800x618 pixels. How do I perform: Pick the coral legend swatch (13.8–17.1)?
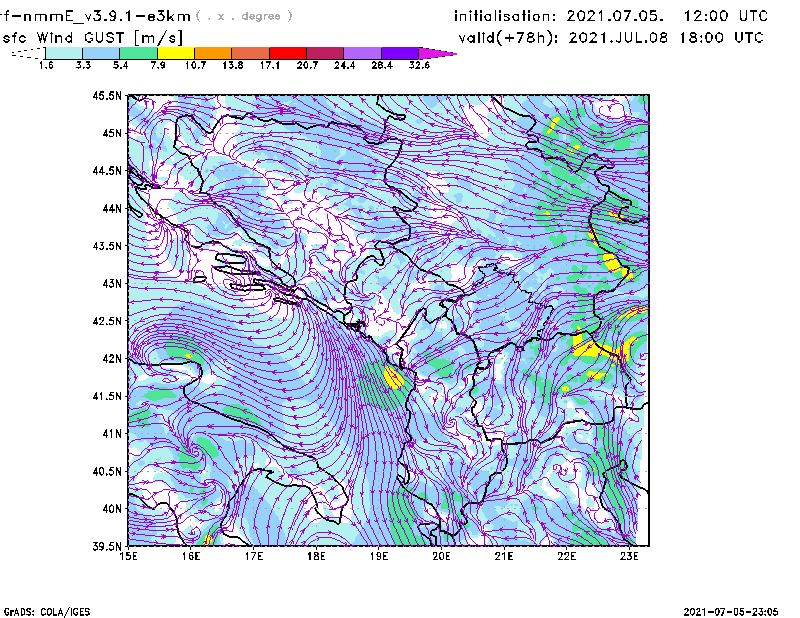tap(251, 53)
